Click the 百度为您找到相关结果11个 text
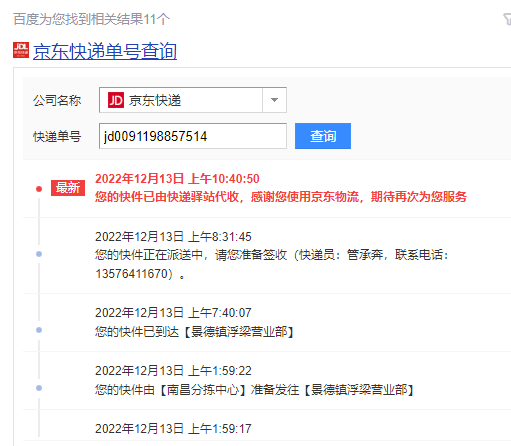 pos(91,19)
